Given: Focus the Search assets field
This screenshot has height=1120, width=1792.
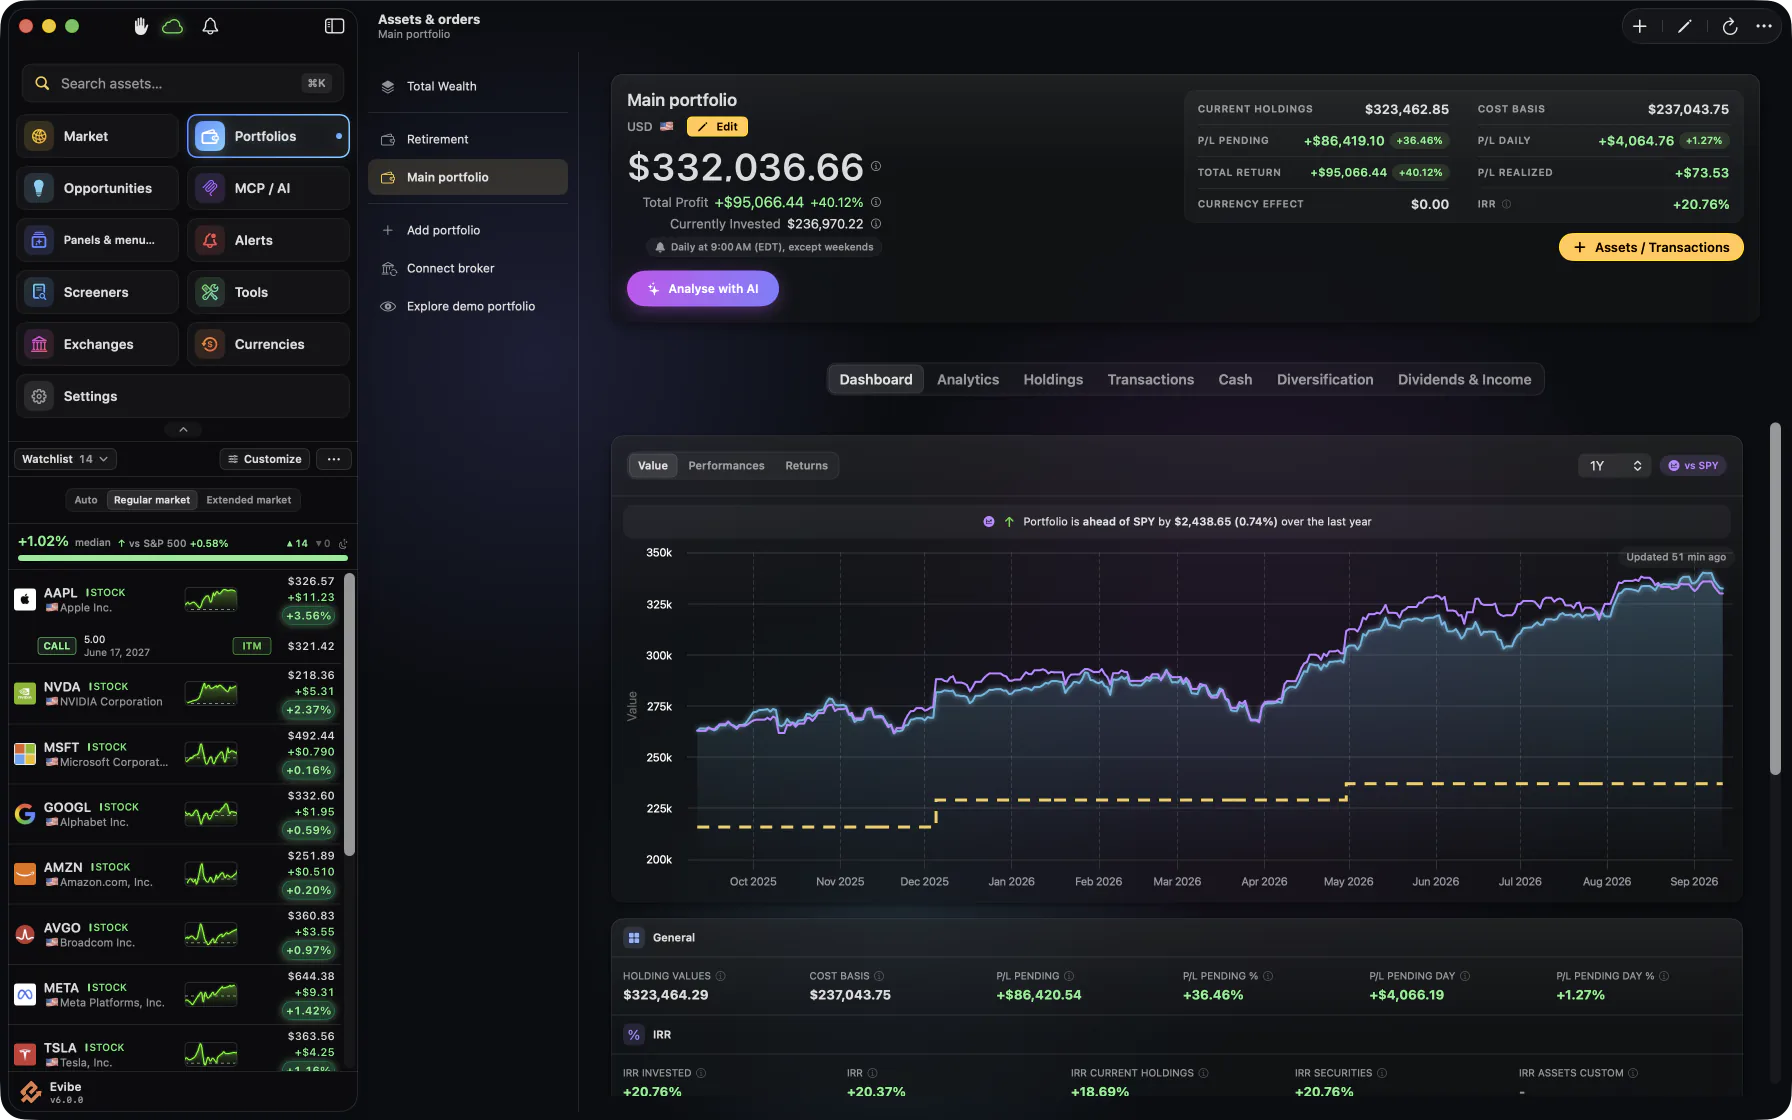Looking at the screenshot, I should tap(183, 83).
